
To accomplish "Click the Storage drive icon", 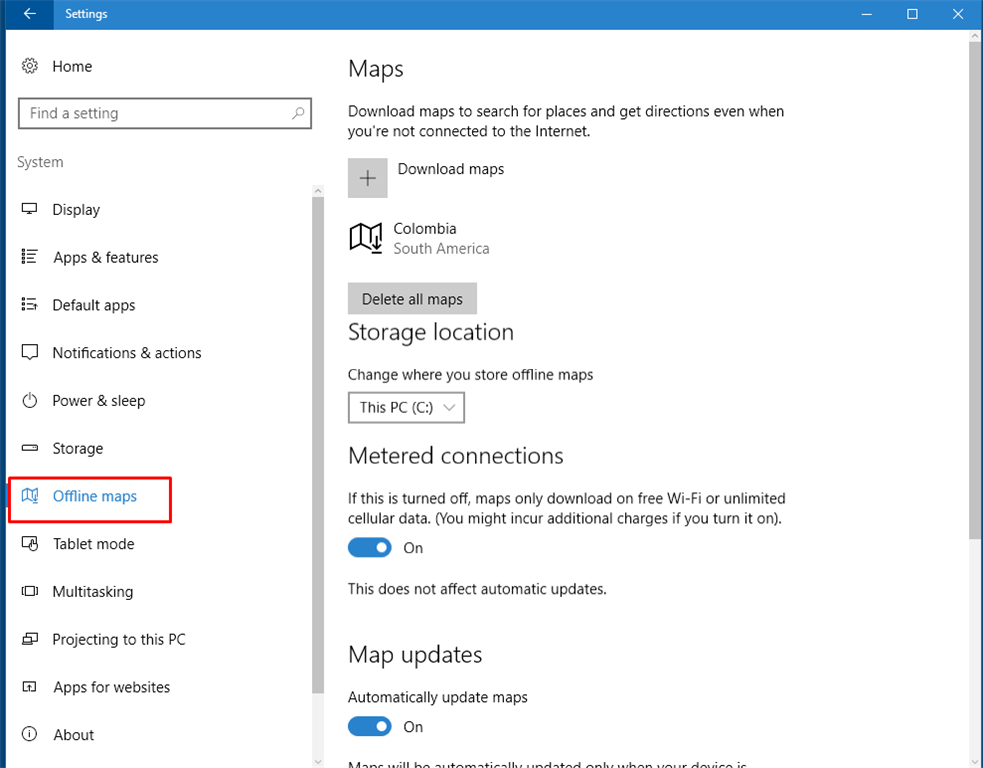I will [x=30, y=449].
